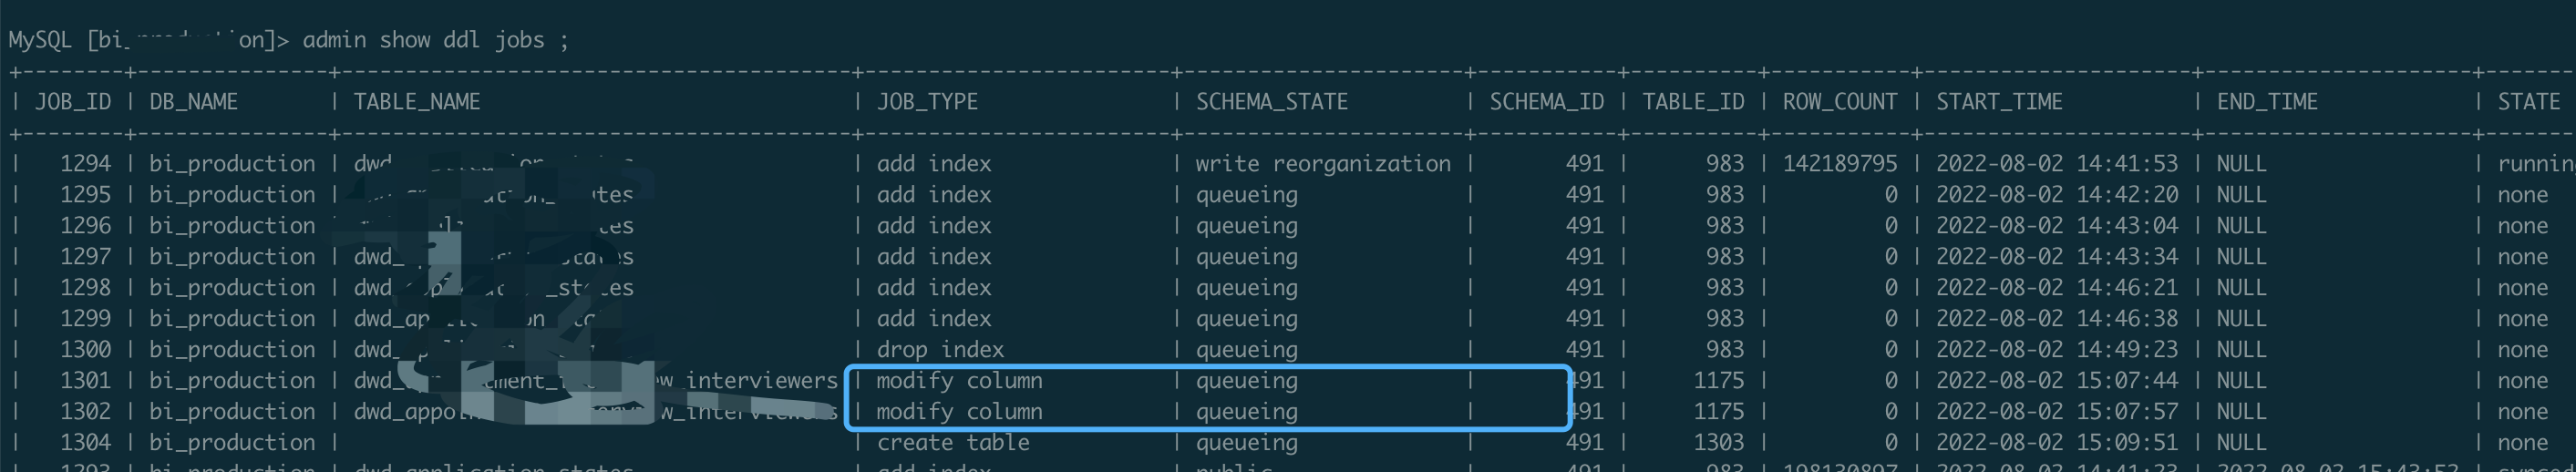The image size is (2576, 472).
Task: Click the 'write reorganization' schema state cell
Action: pyautogui.click(x=1322, y=164)
